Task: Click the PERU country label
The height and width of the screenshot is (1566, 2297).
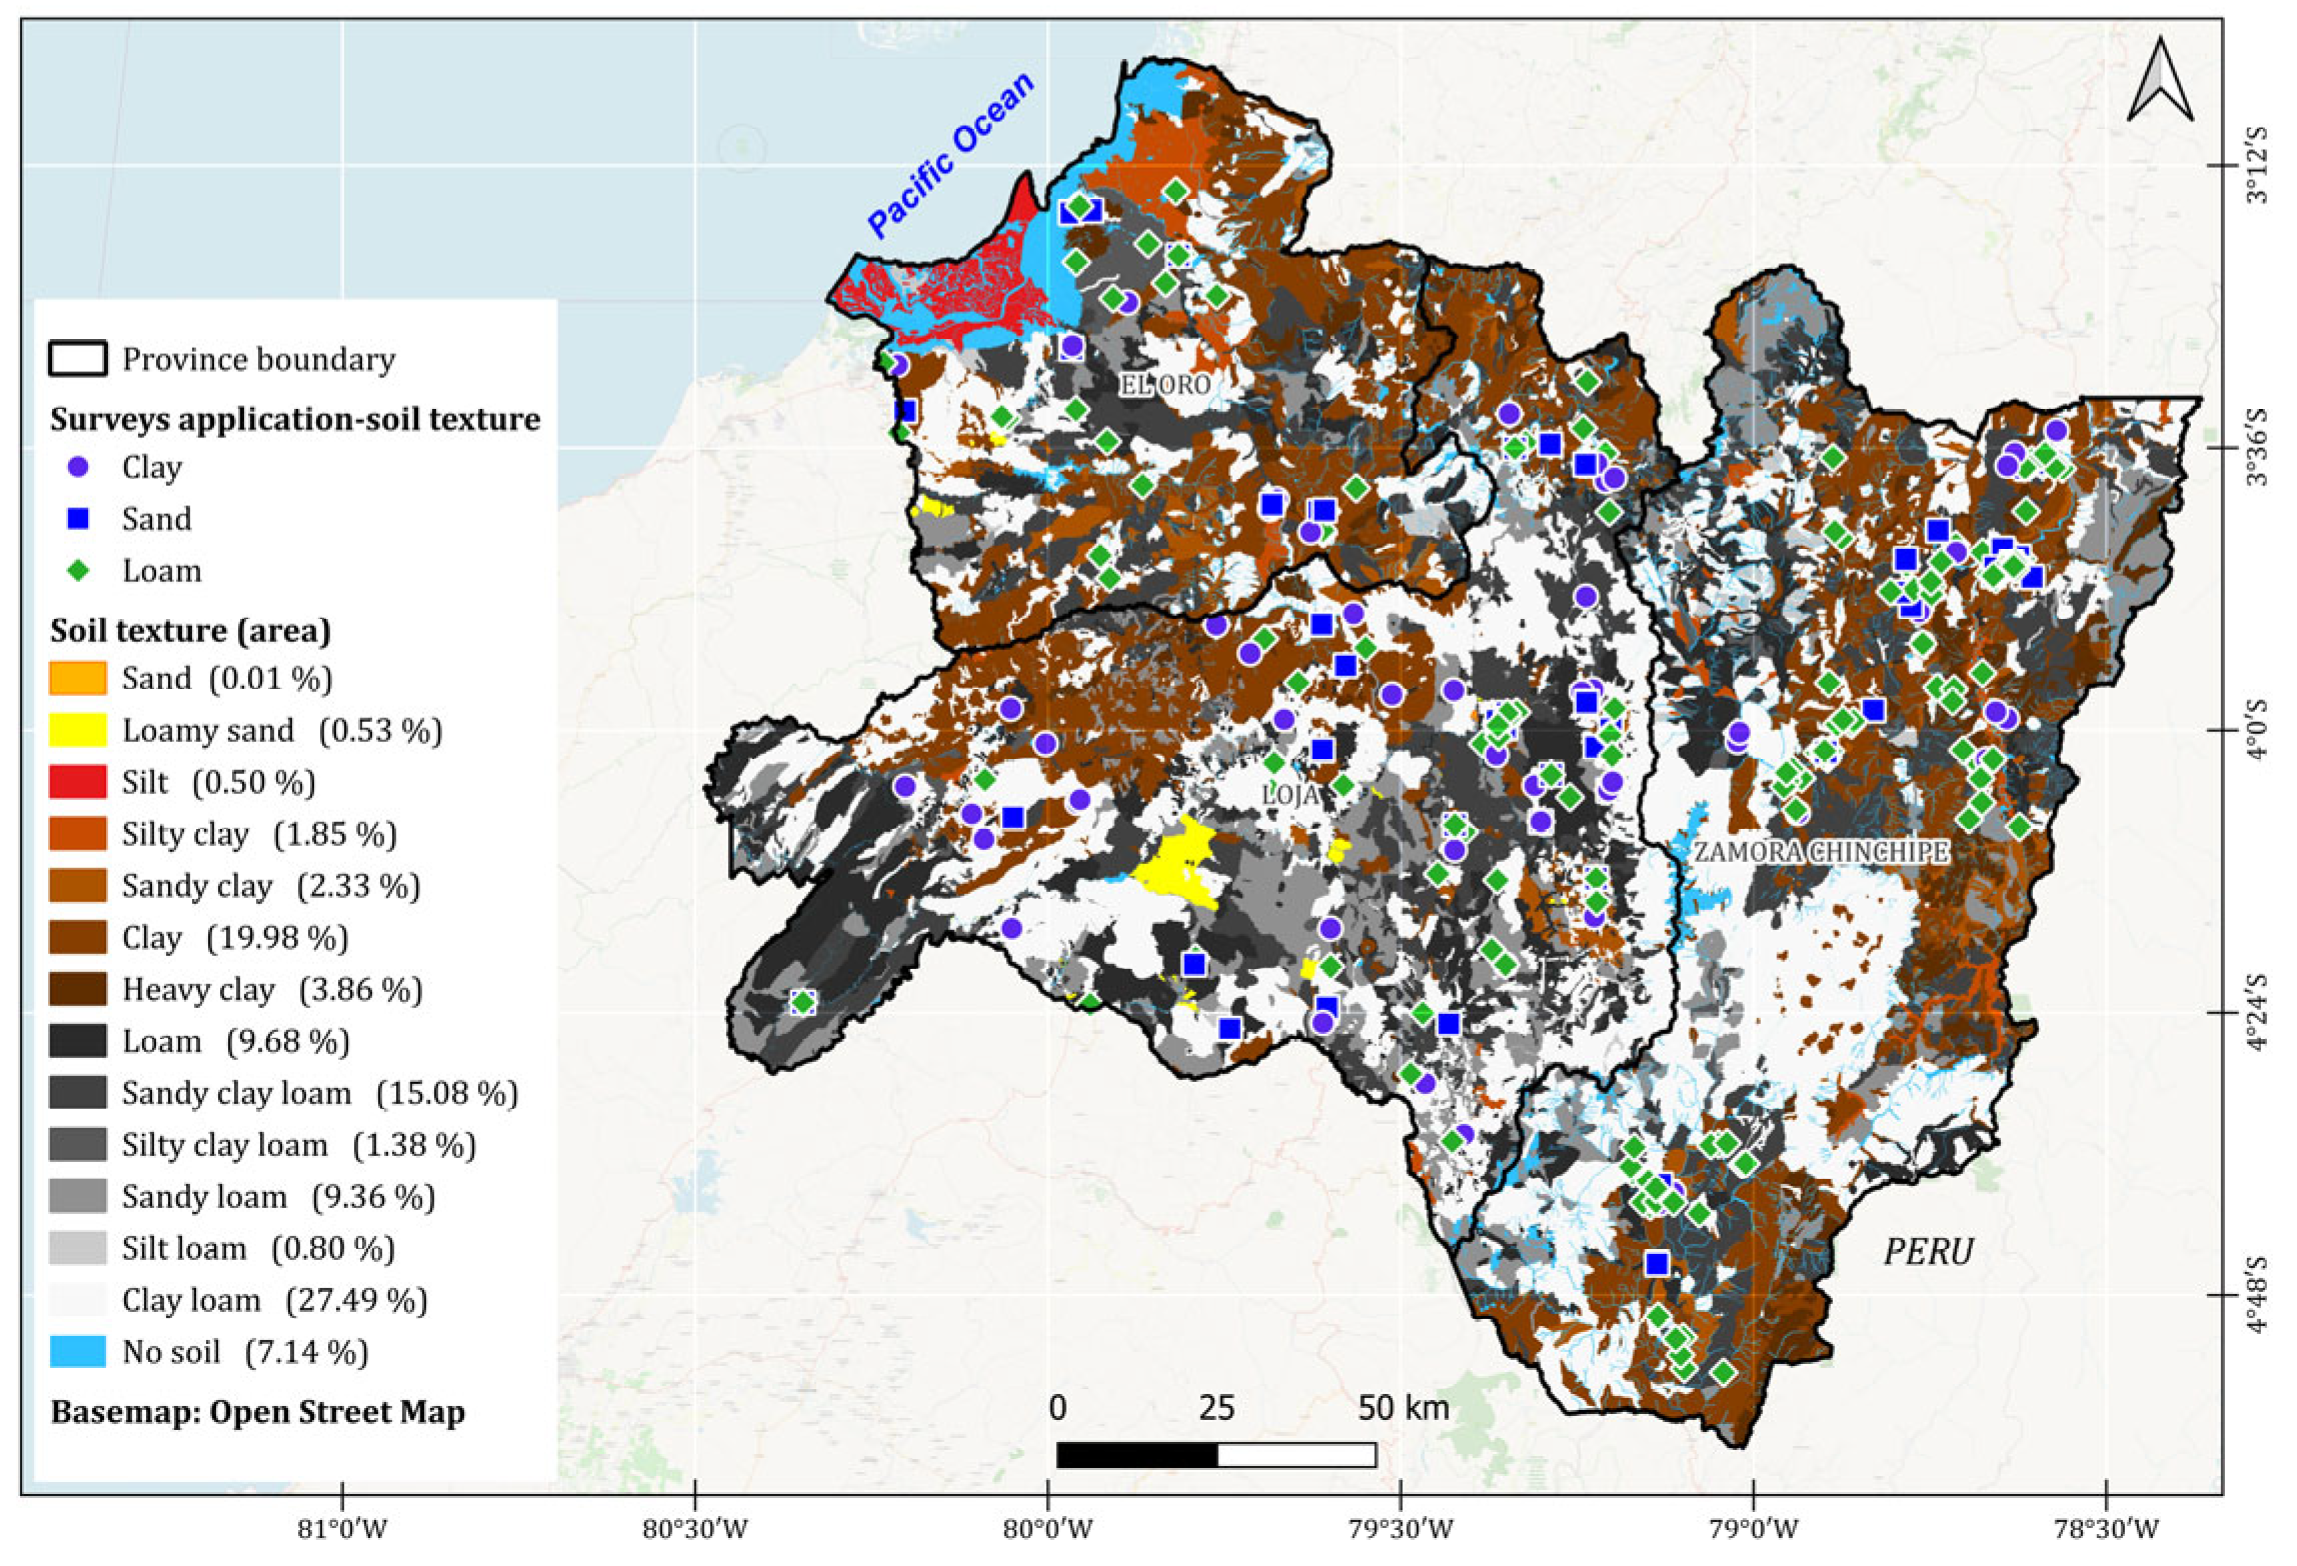Action: point(1928,1251)
